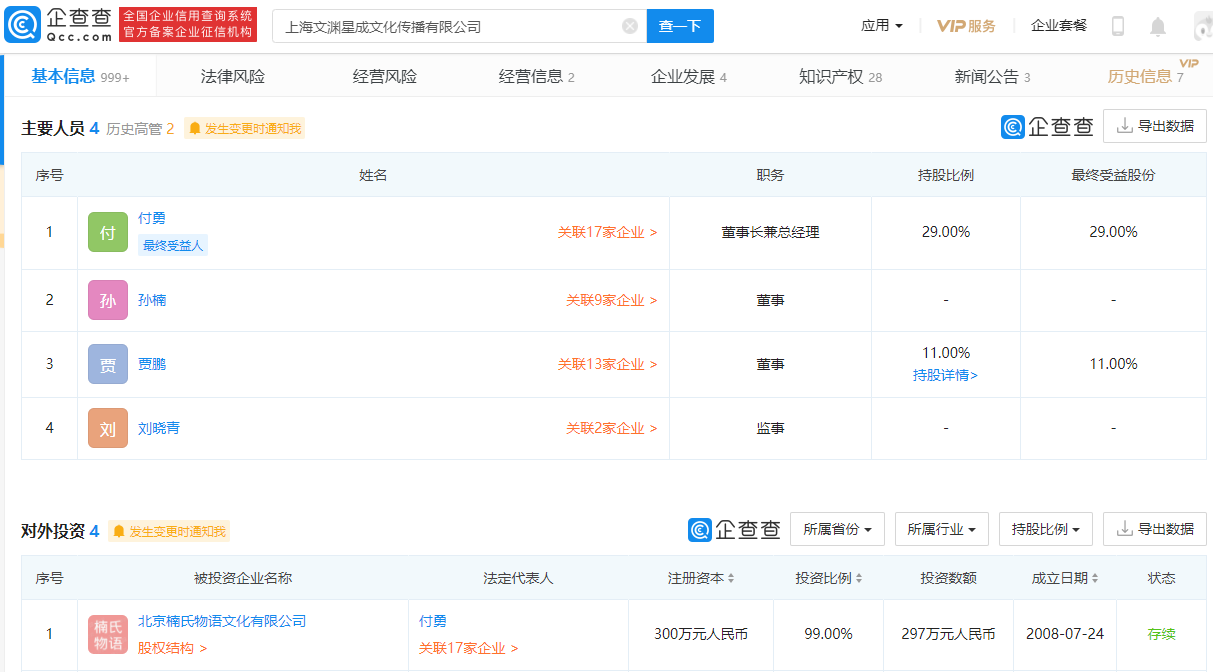Open 持股详情 for 贾鹏

[x=944, y=375]
